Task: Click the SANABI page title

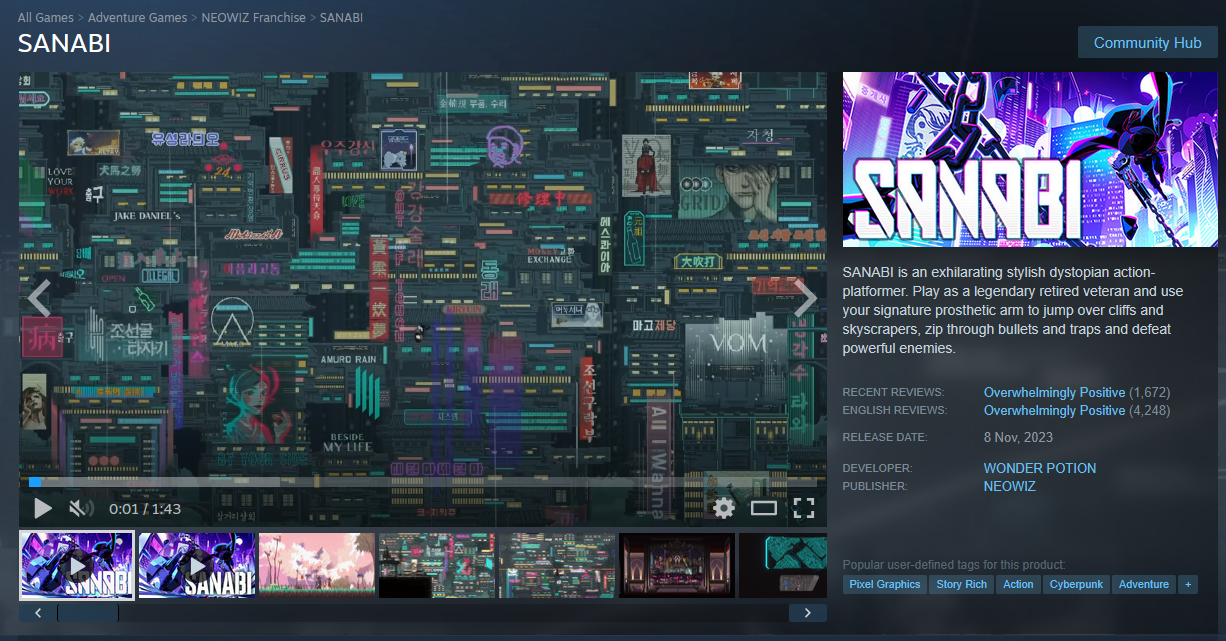Action: point(64,44)
